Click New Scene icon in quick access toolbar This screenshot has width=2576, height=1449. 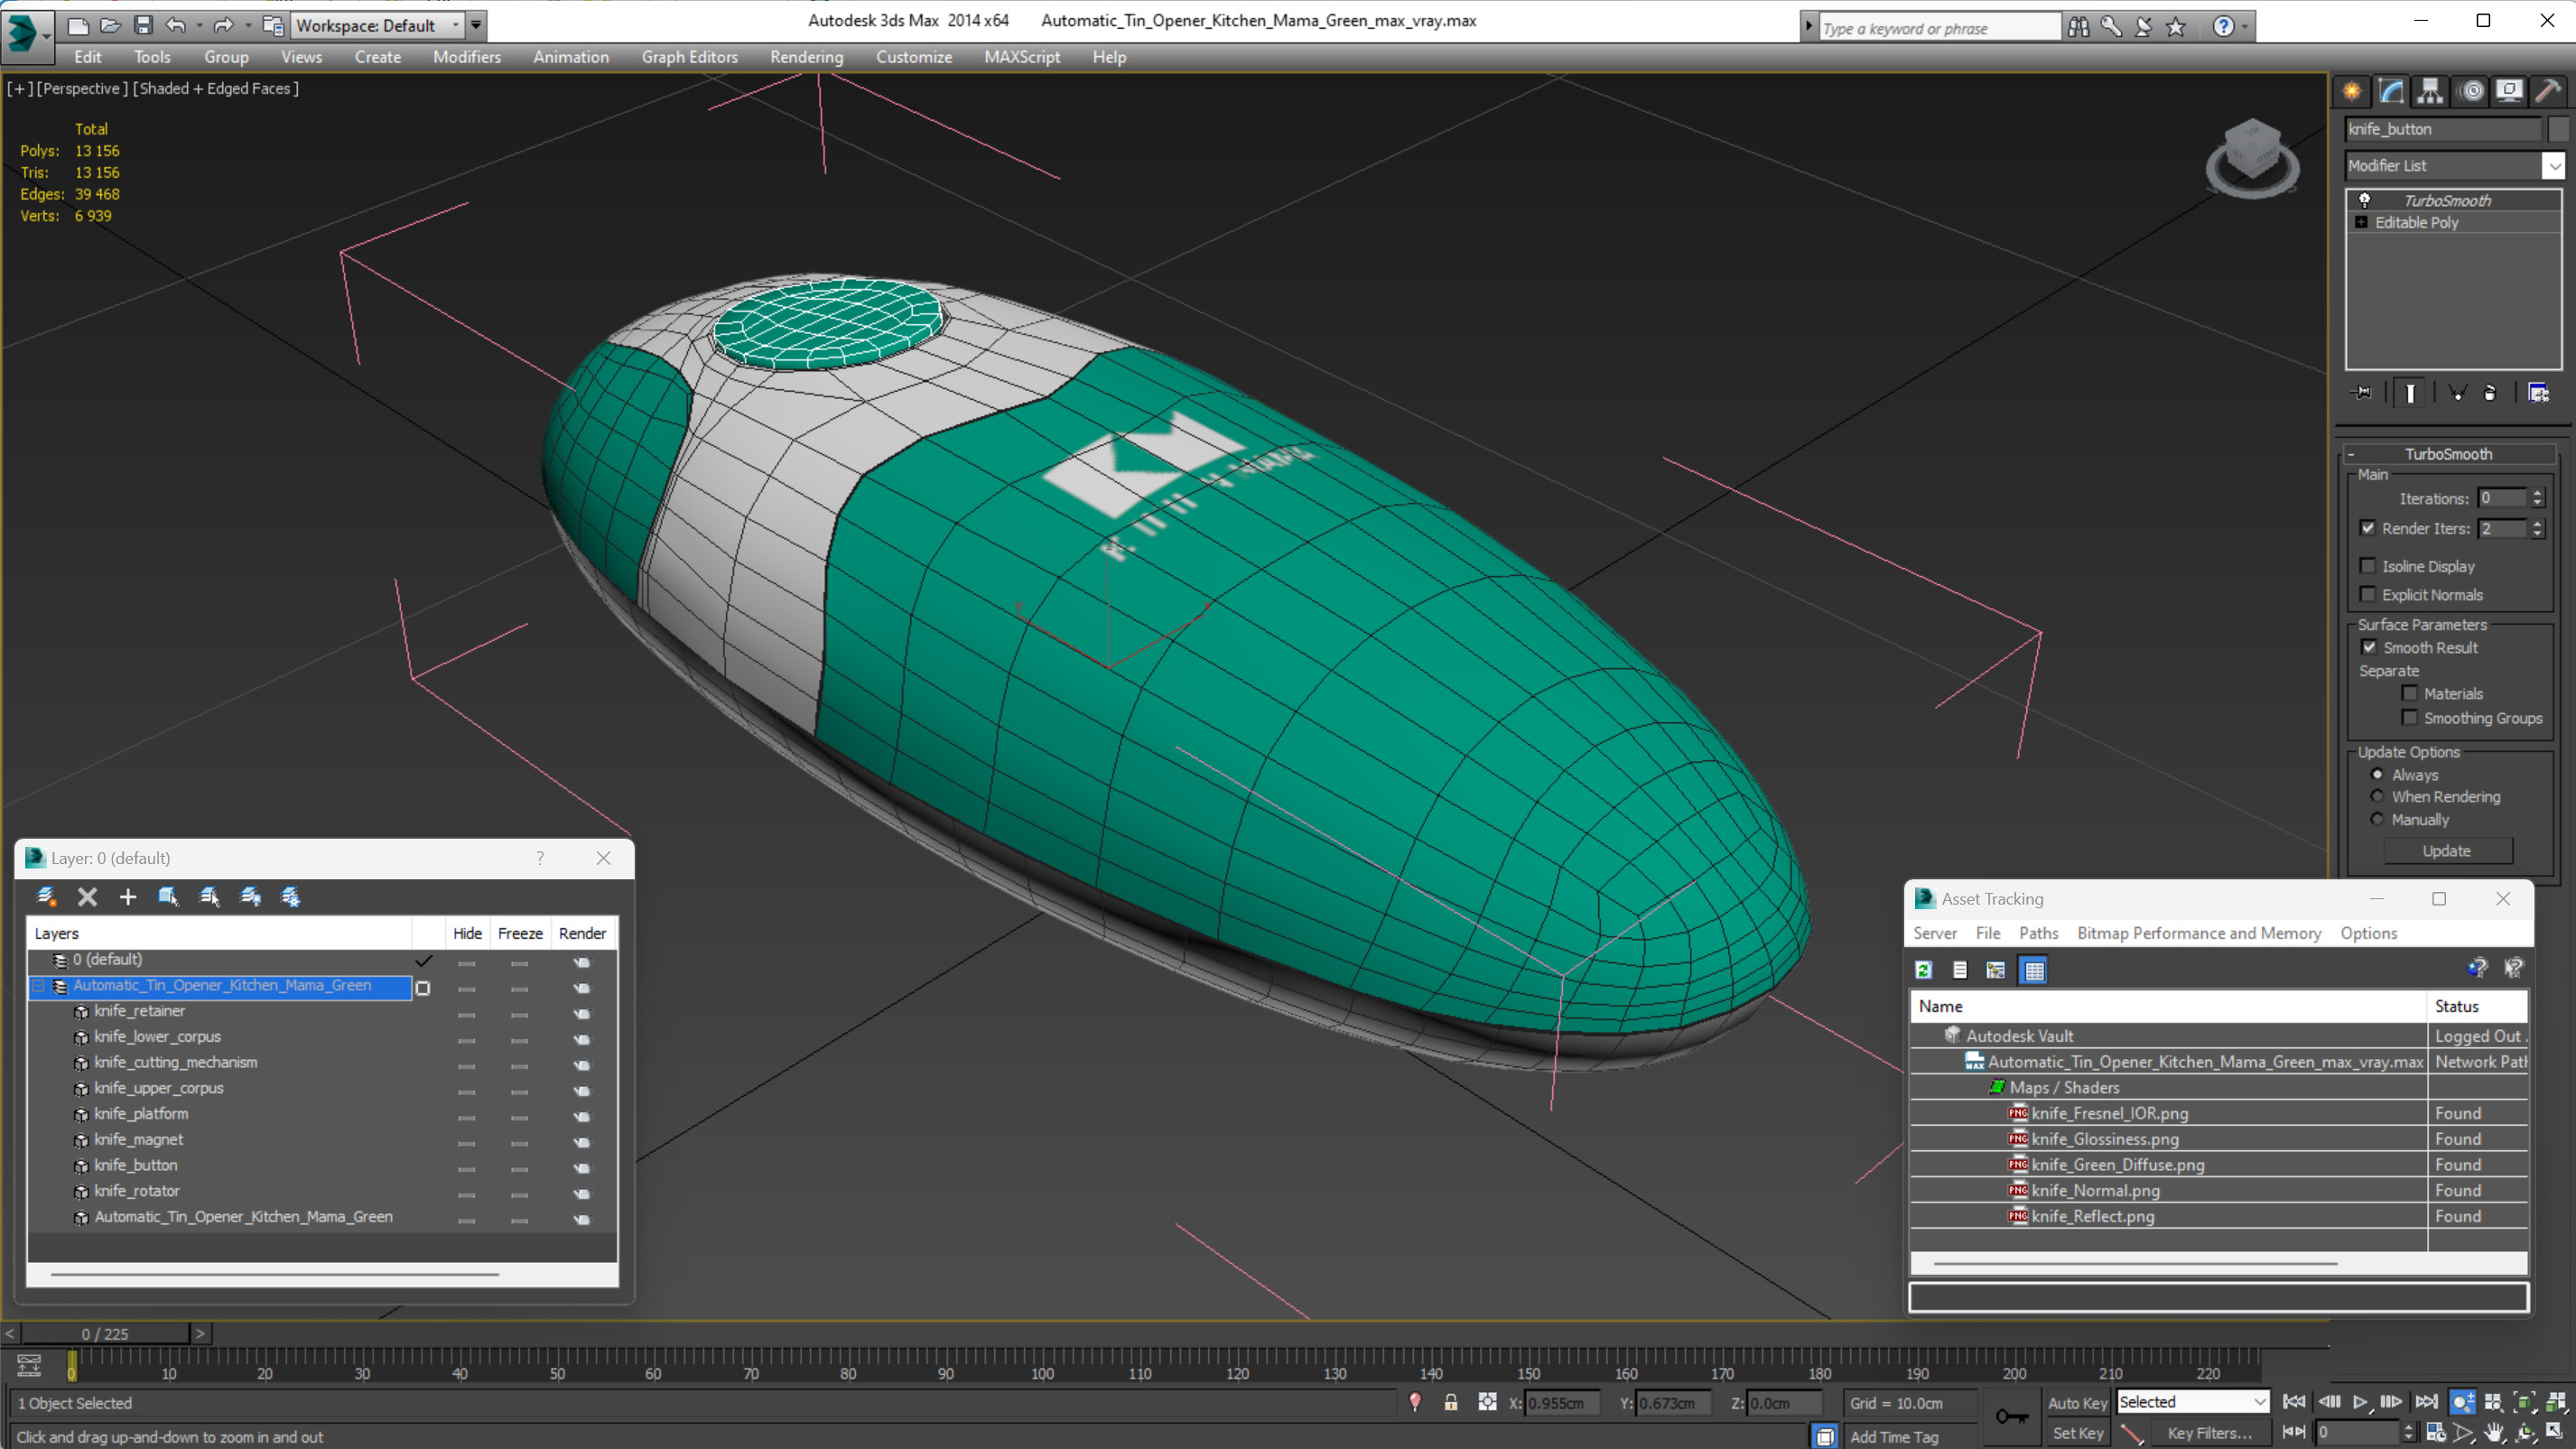[x=77, y=25]
